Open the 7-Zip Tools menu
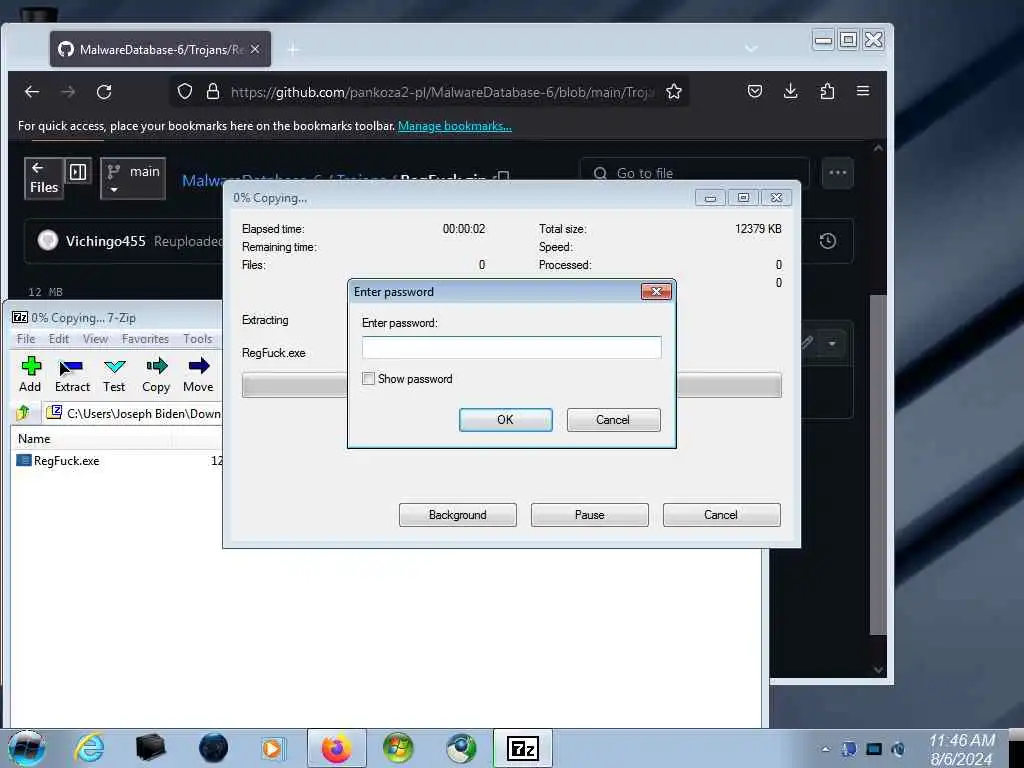This screenshot has height=768, width=1024. point(198,339)
